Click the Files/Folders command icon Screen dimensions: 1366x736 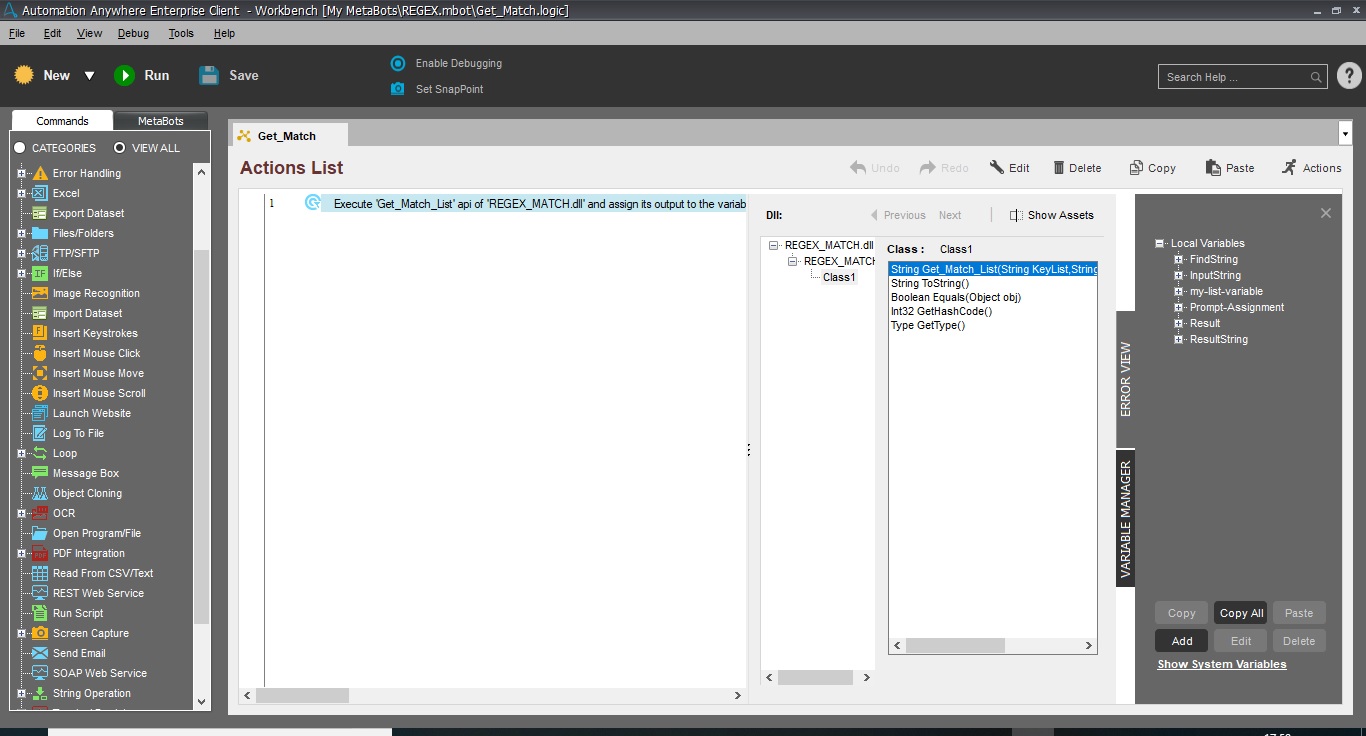[40, 233]
